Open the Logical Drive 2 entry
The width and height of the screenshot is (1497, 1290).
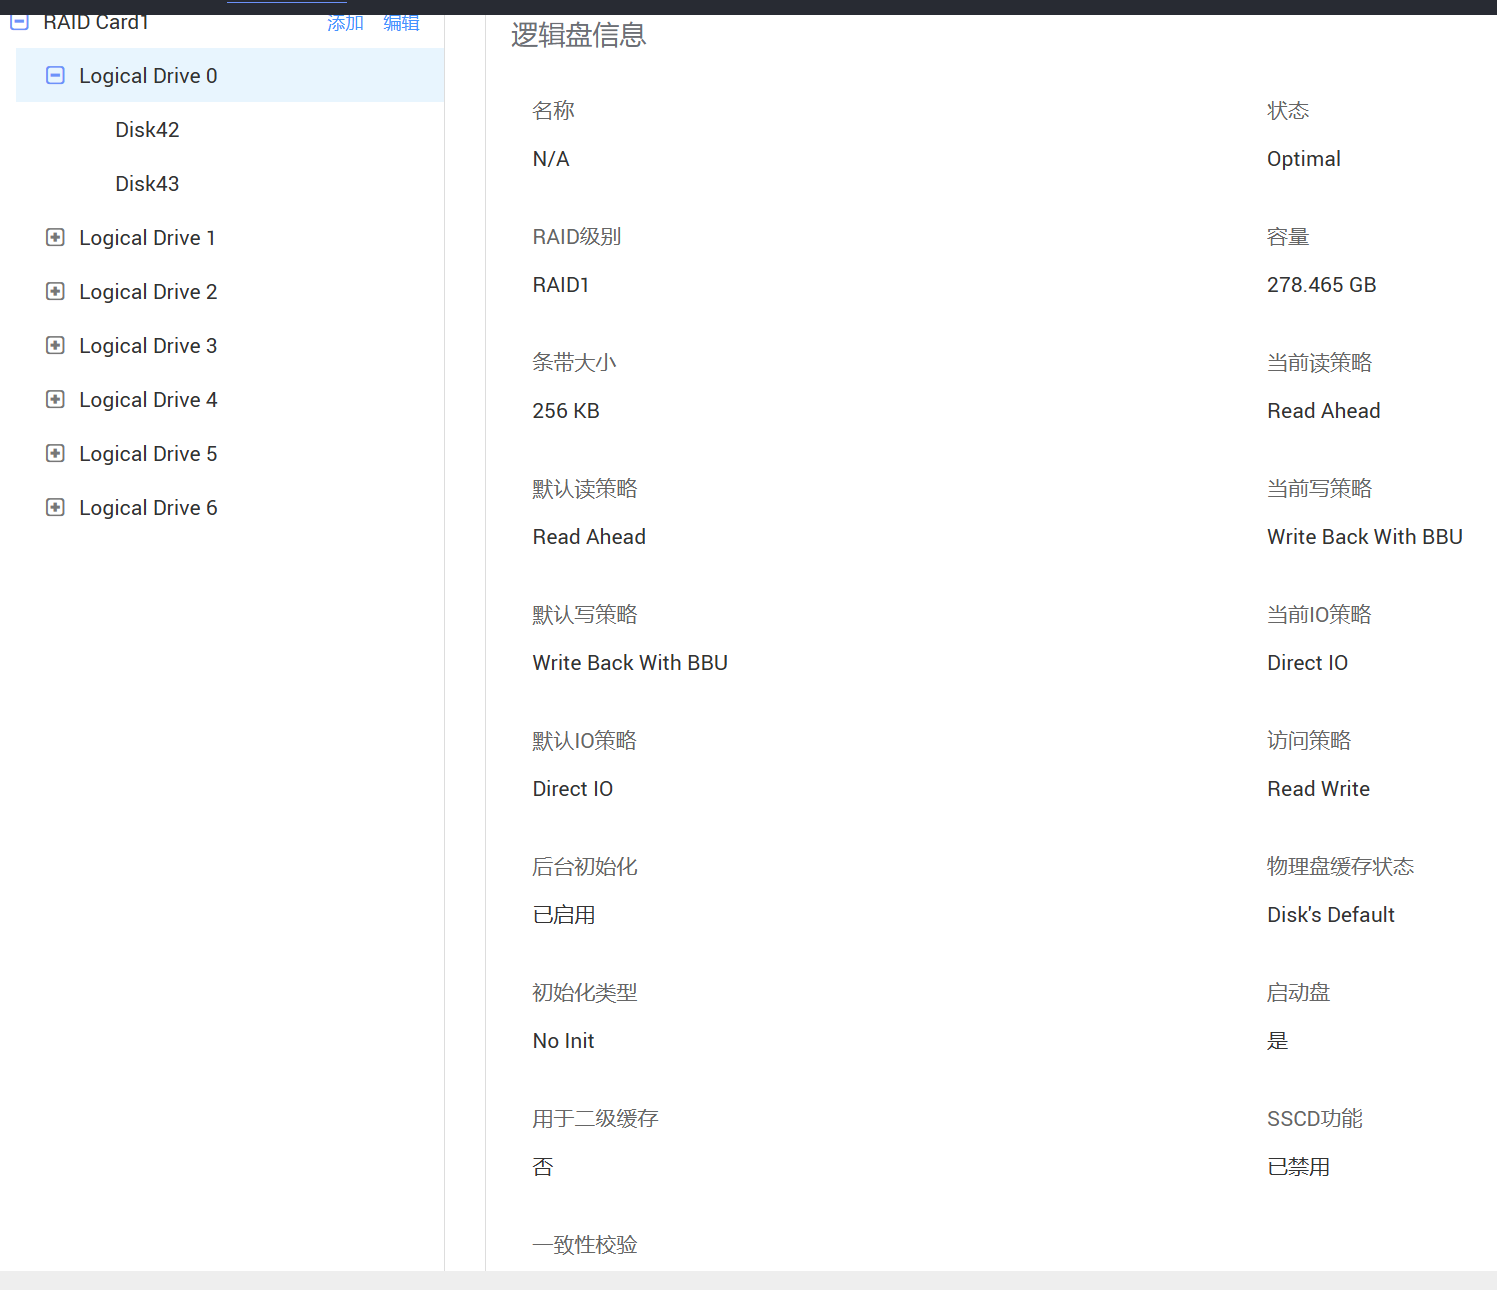tap(148, 292)
